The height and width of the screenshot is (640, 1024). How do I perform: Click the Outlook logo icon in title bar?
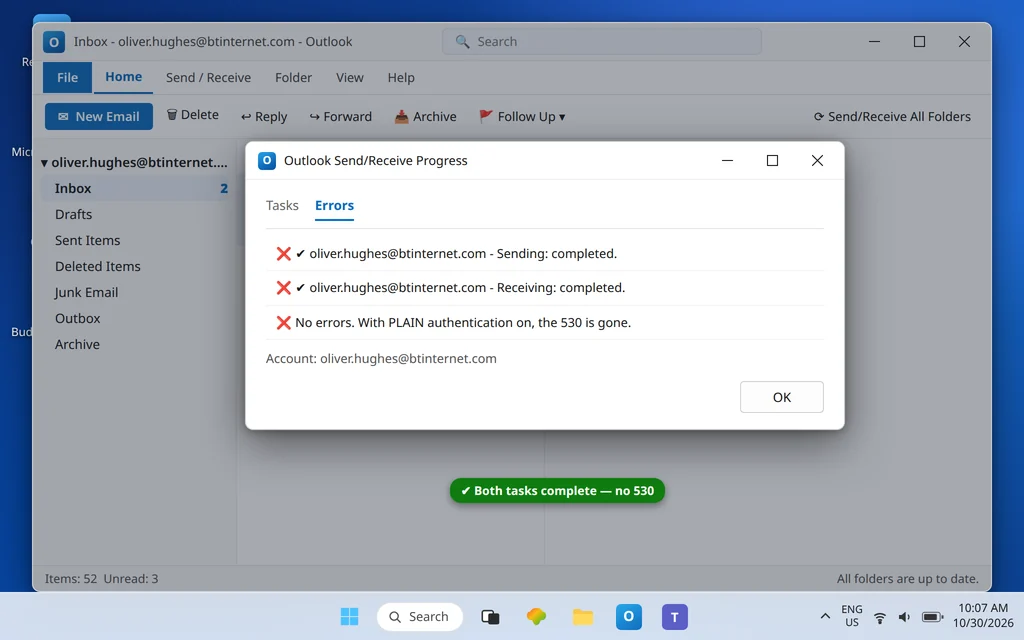pos(54,42)
